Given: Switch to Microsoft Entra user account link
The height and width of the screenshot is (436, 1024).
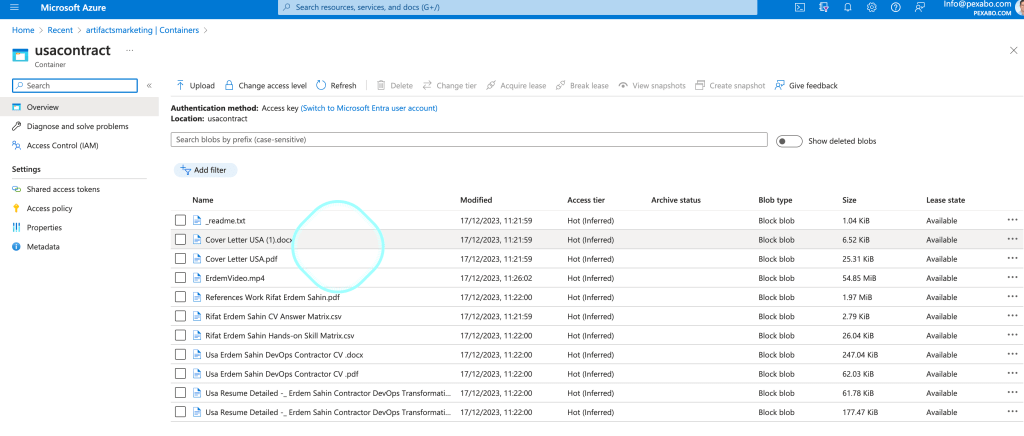Looking at the screenshot, I should coord(369,108).
